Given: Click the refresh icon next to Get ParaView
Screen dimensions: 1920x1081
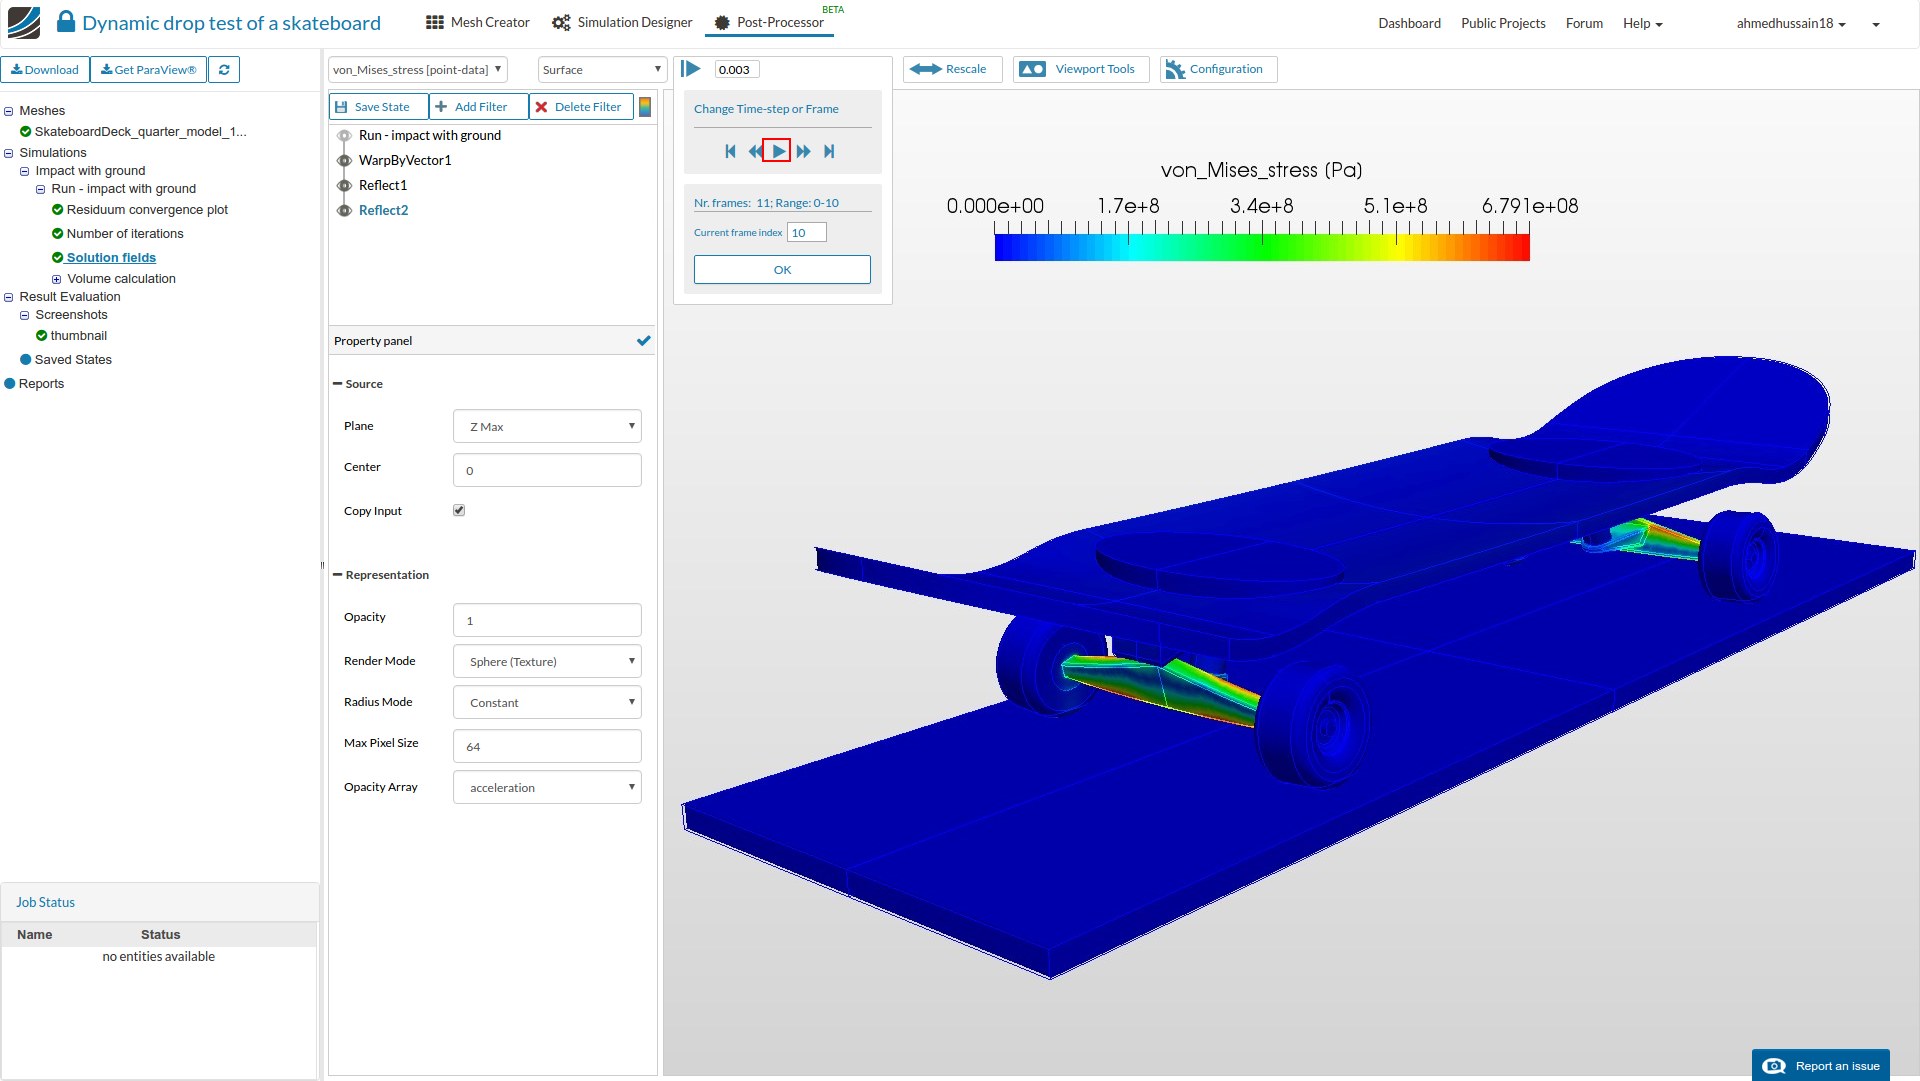Looking at the screenshot, I should (x=224, y=70).
